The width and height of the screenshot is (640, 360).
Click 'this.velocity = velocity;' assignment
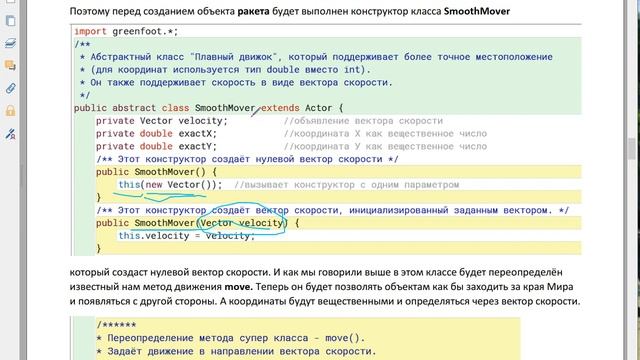coord(187,236)
